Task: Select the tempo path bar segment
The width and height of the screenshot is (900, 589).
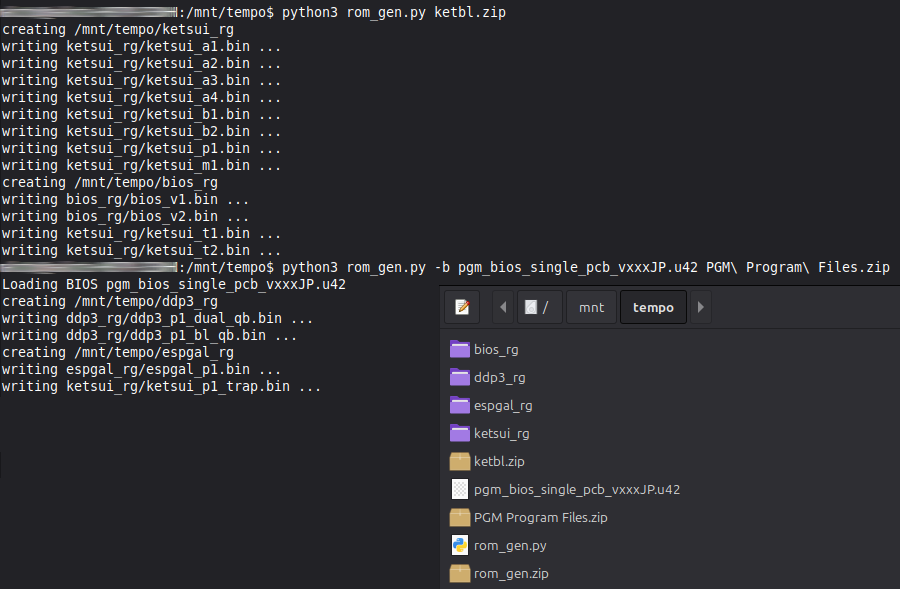Action: coord(653,307)
